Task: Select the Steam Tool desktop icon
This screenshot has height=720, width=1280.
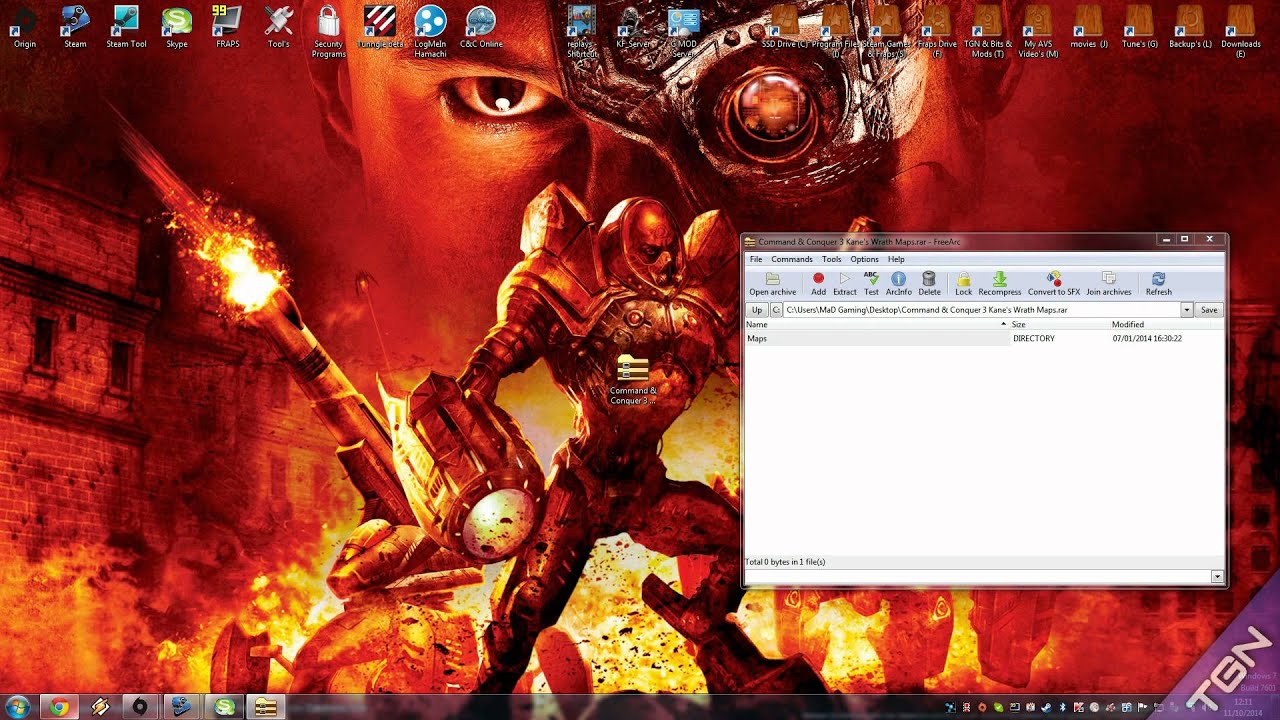Action: coord(126,27)
